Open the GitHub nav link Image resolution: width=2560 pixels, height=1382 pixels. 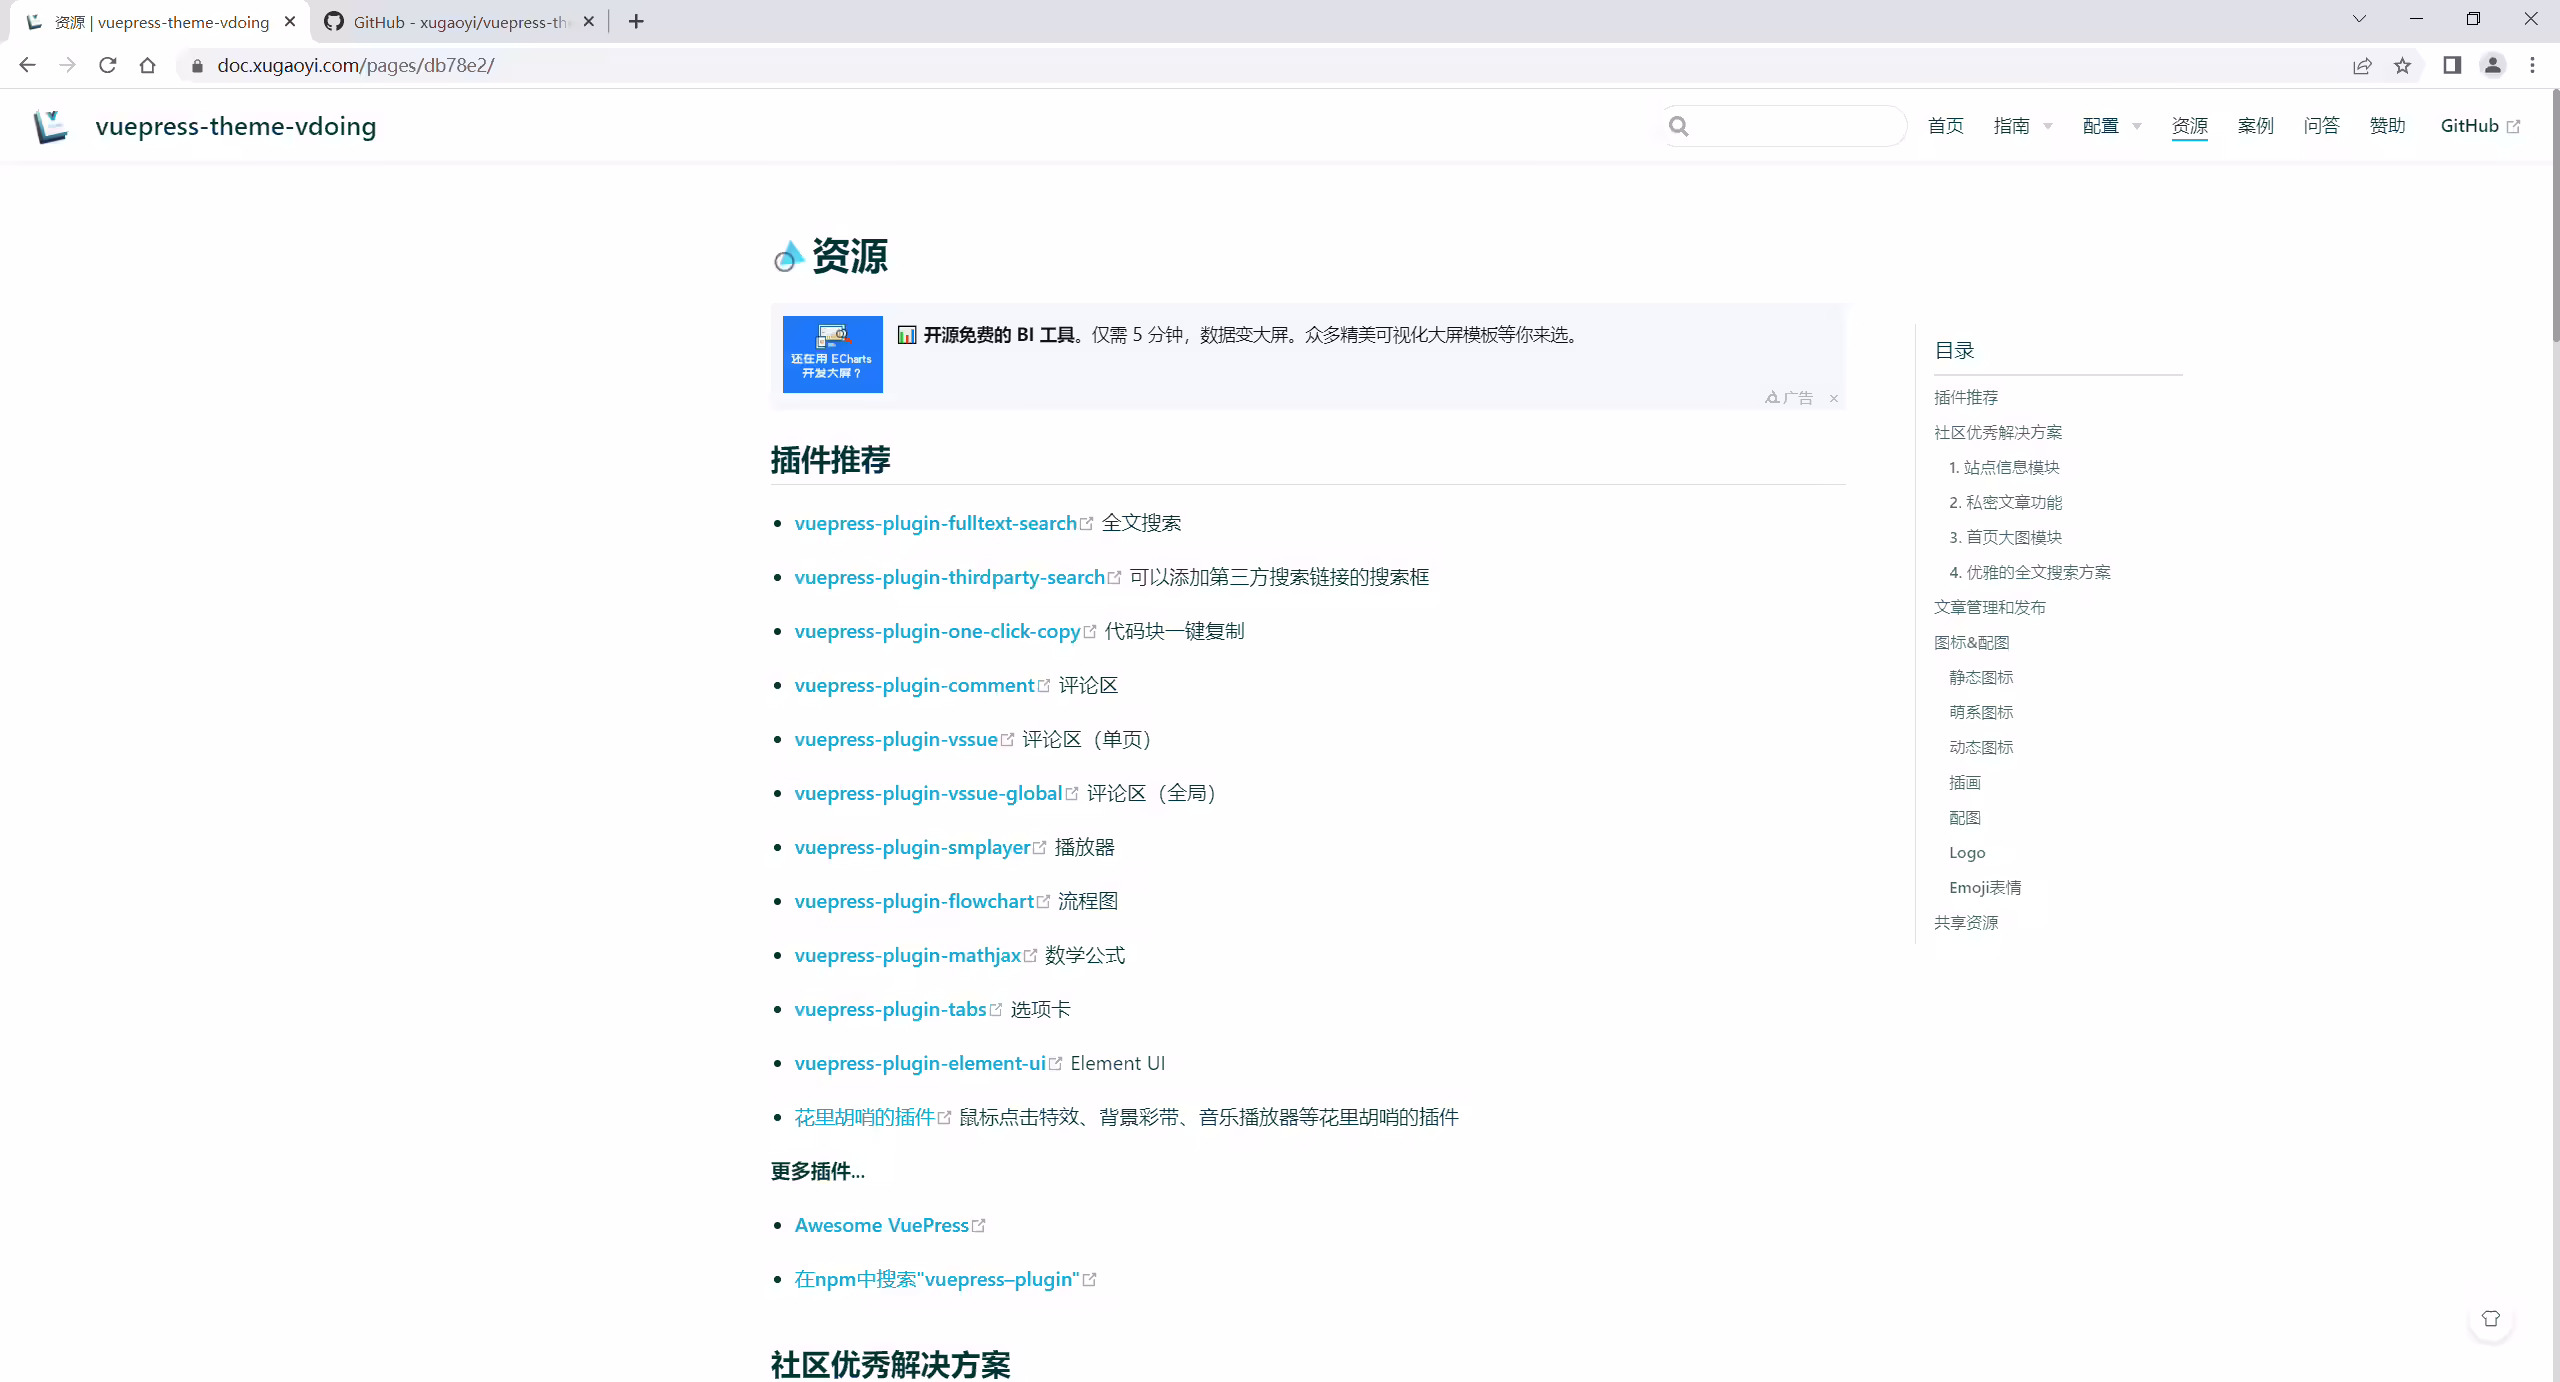point(2480,126)
